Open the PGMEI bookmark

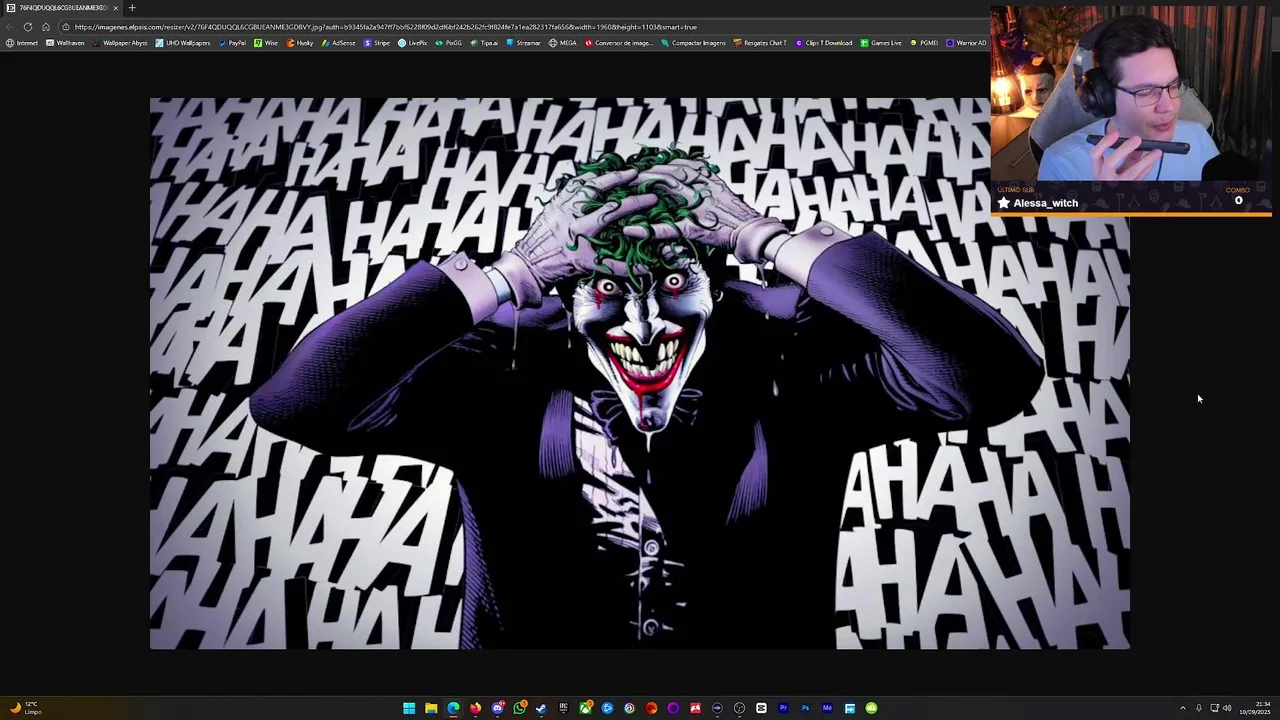pyautogui.click(x=924, y=43)
